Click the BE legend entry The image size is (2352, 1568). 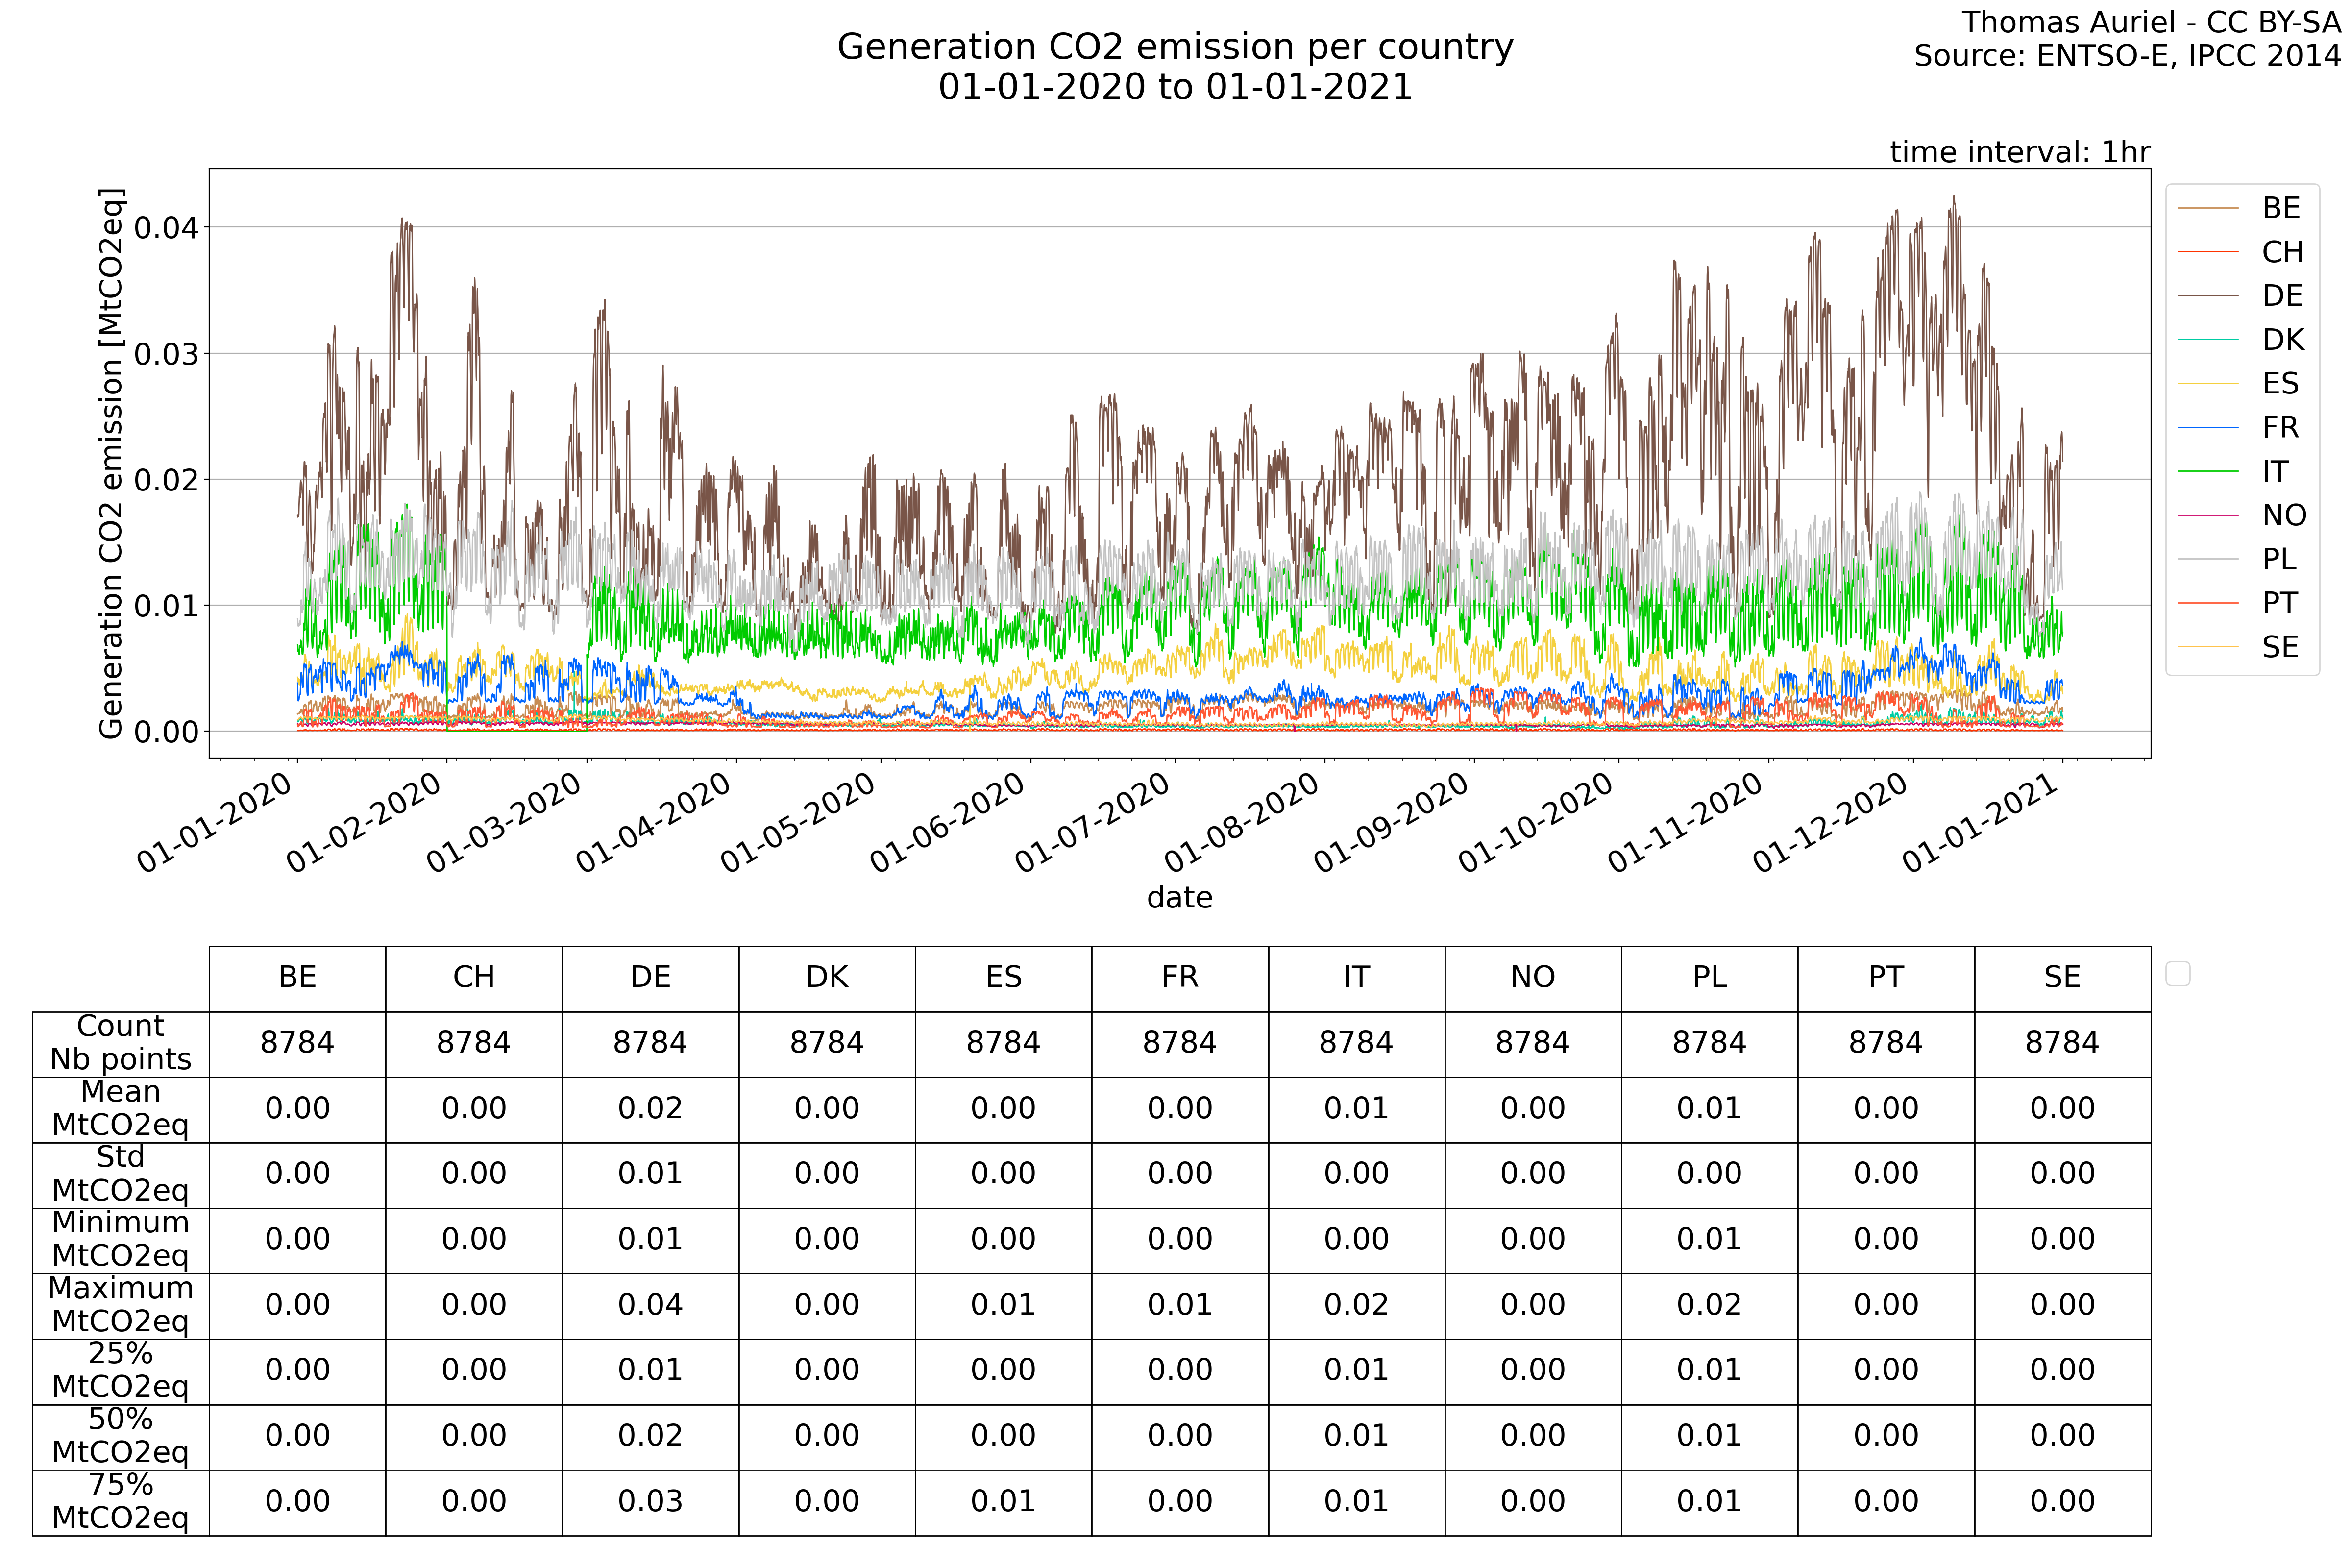pos(2280,208)
